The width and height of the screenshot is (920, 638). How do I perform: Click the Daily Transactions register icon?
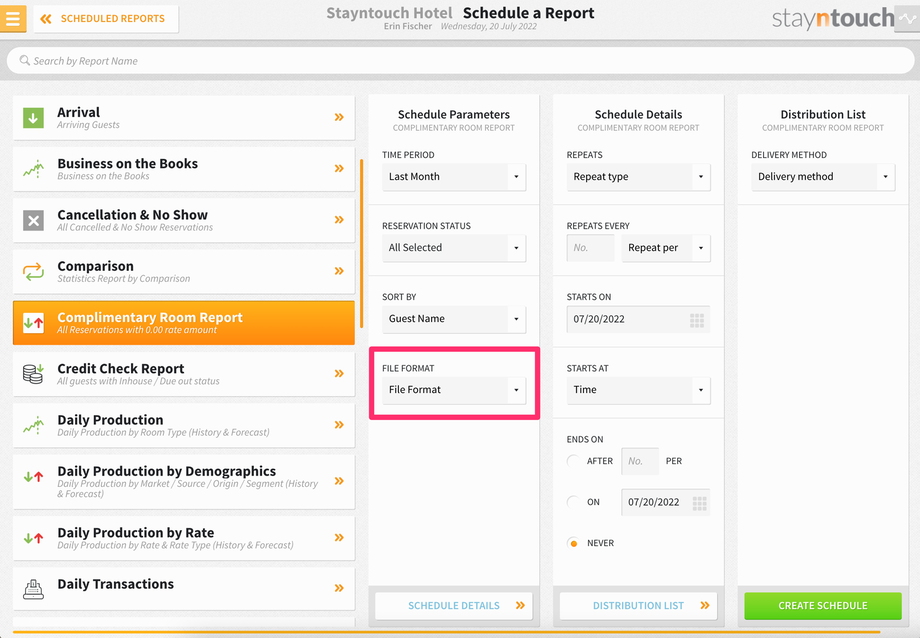tap(33, 589)
